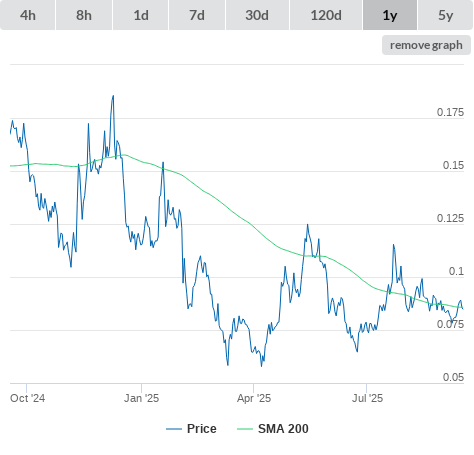This screenshot has width=474, height=455.
Task: Select the 120d range tab
Action: tap(326, 15)
